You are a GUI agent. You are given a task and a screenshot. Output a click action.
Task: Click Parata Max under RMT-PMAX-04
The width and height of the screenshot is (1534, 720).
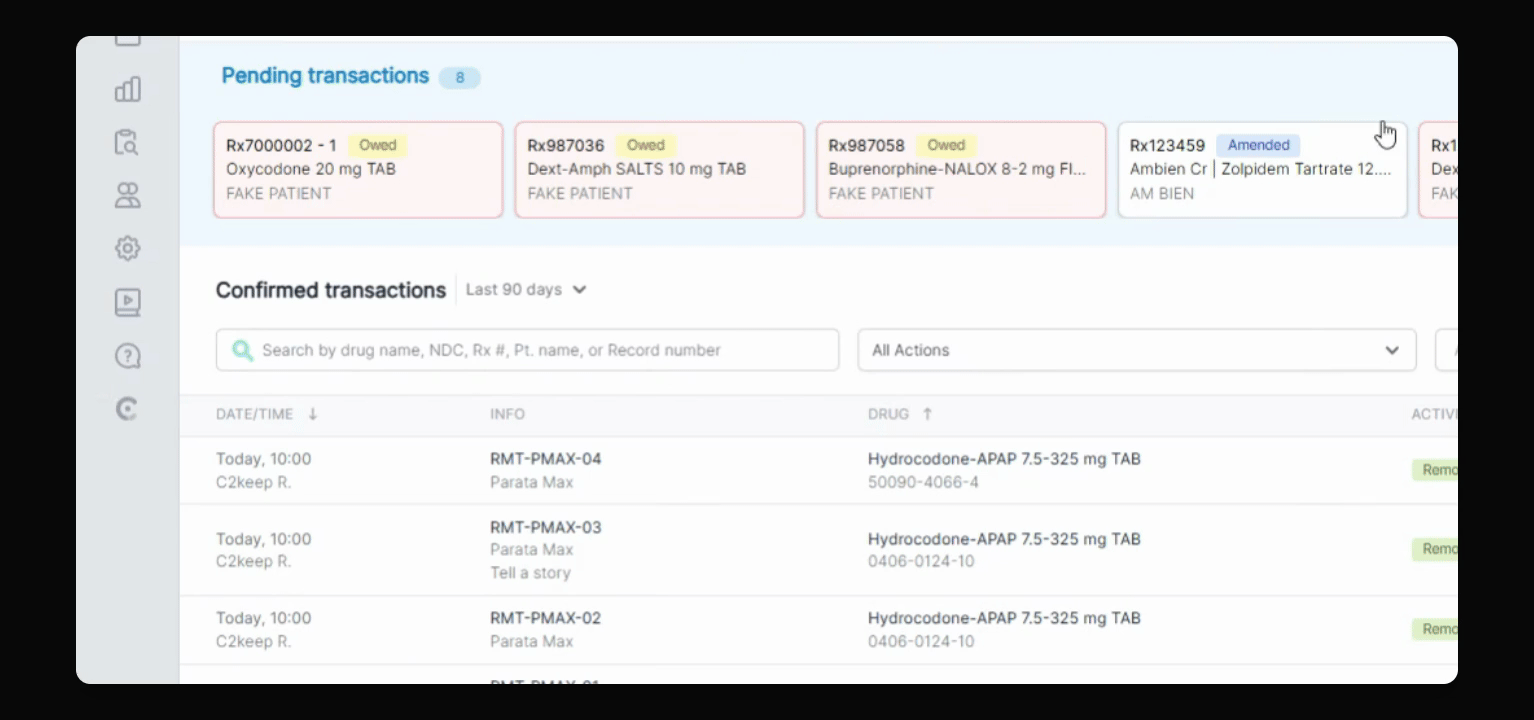(x=531, y=482)
